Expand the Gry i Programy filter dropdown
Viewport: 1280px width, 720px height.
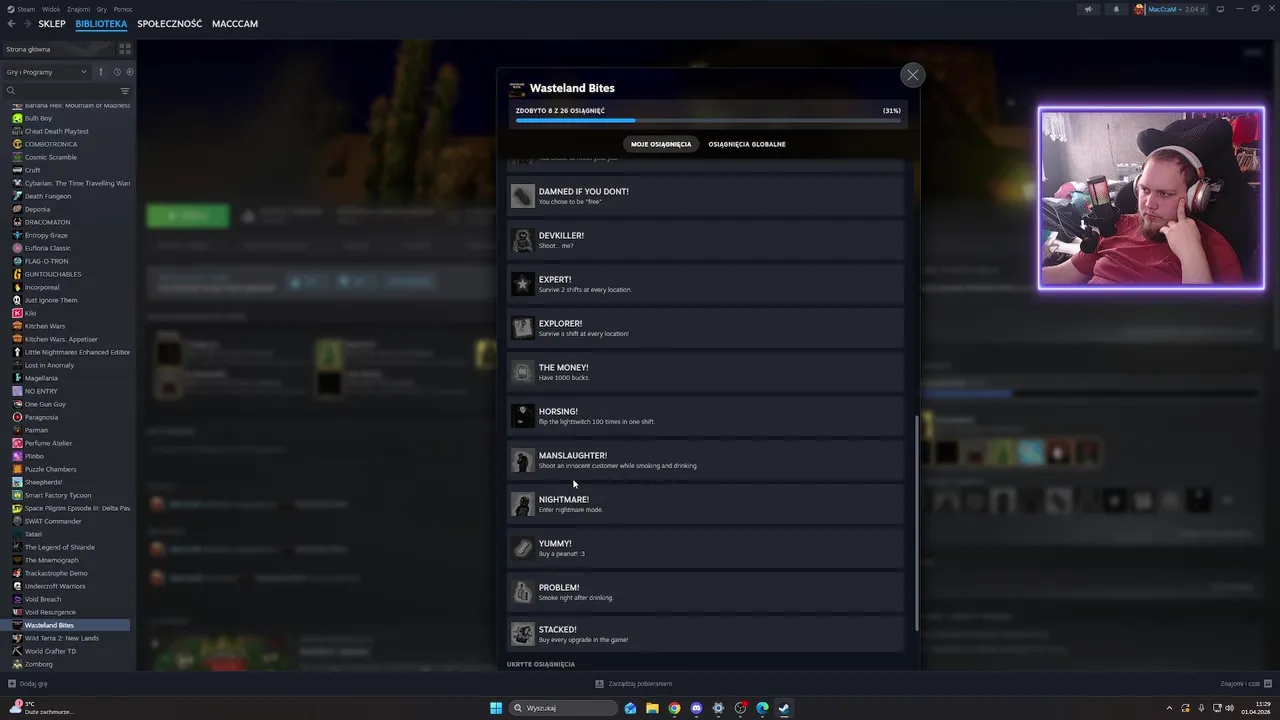[46, 72]
